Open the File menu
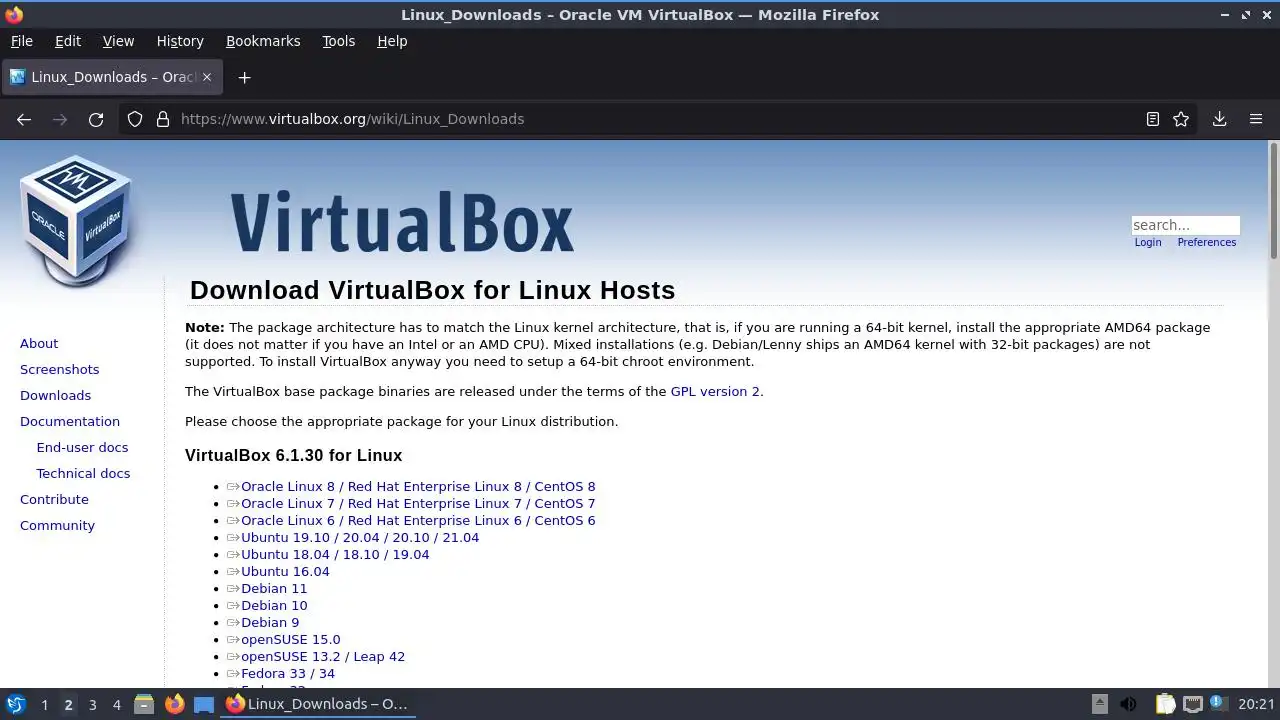1280x720 pixels. (21, 41)
